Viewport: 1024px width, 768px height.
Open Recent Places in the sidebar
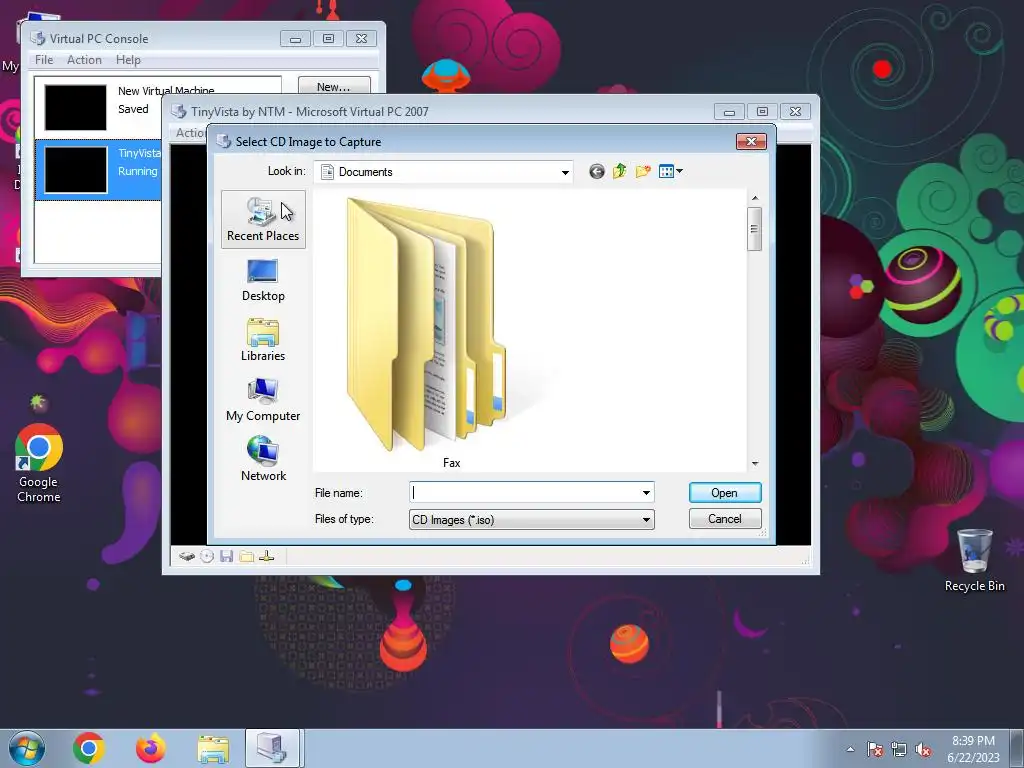tap(263, 219)
